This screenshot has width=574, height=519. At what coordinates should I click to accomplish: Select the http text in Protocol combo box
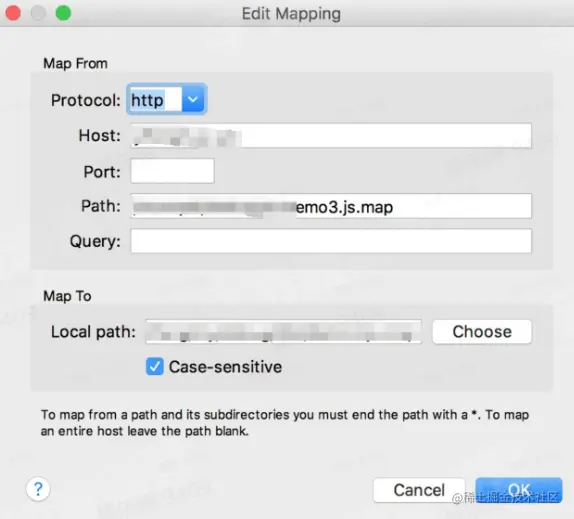147,100
